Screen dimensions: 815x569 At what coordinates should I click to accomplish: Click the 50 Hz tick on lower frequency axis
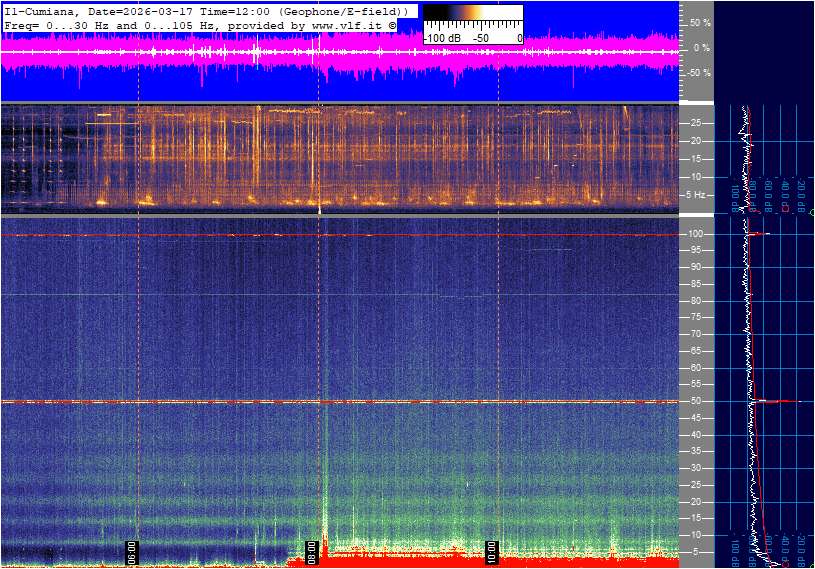pos(695,401)
